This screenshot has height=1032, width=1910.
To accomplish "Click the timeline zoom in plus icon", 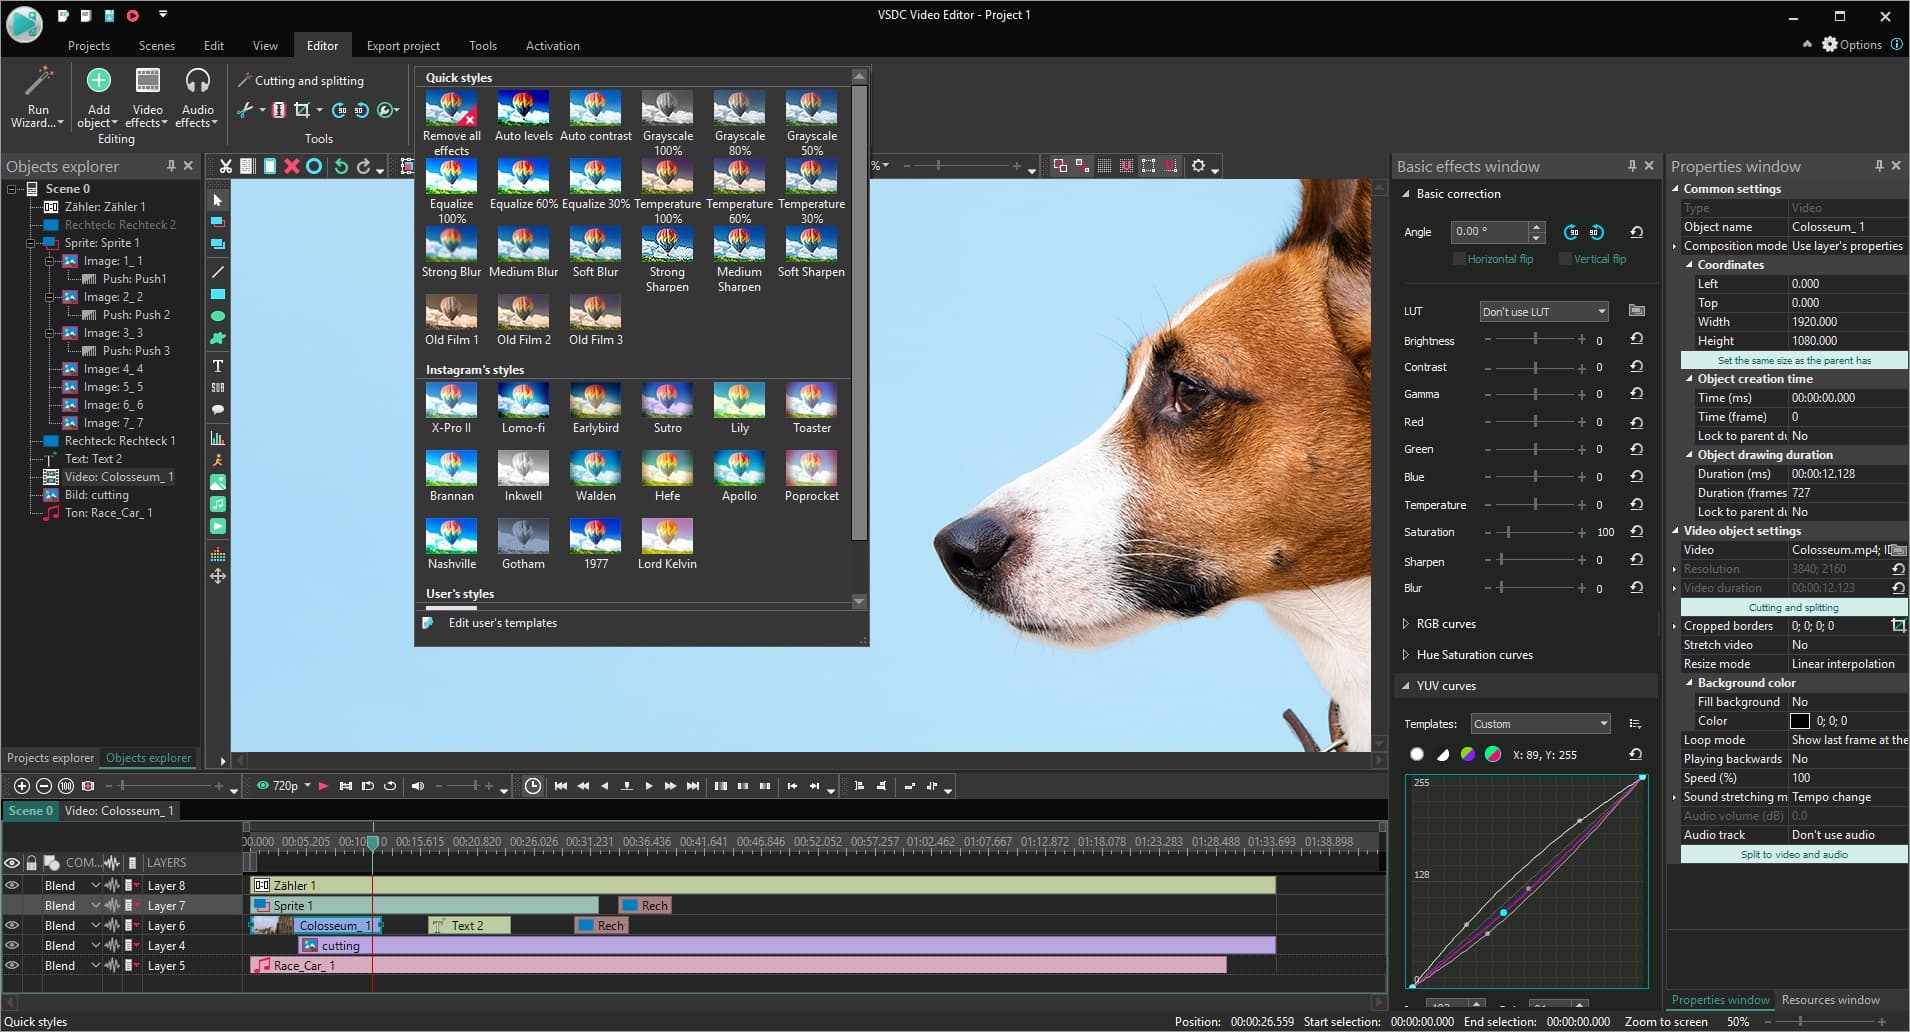I will pyautogui.click(x=21, y=786).
